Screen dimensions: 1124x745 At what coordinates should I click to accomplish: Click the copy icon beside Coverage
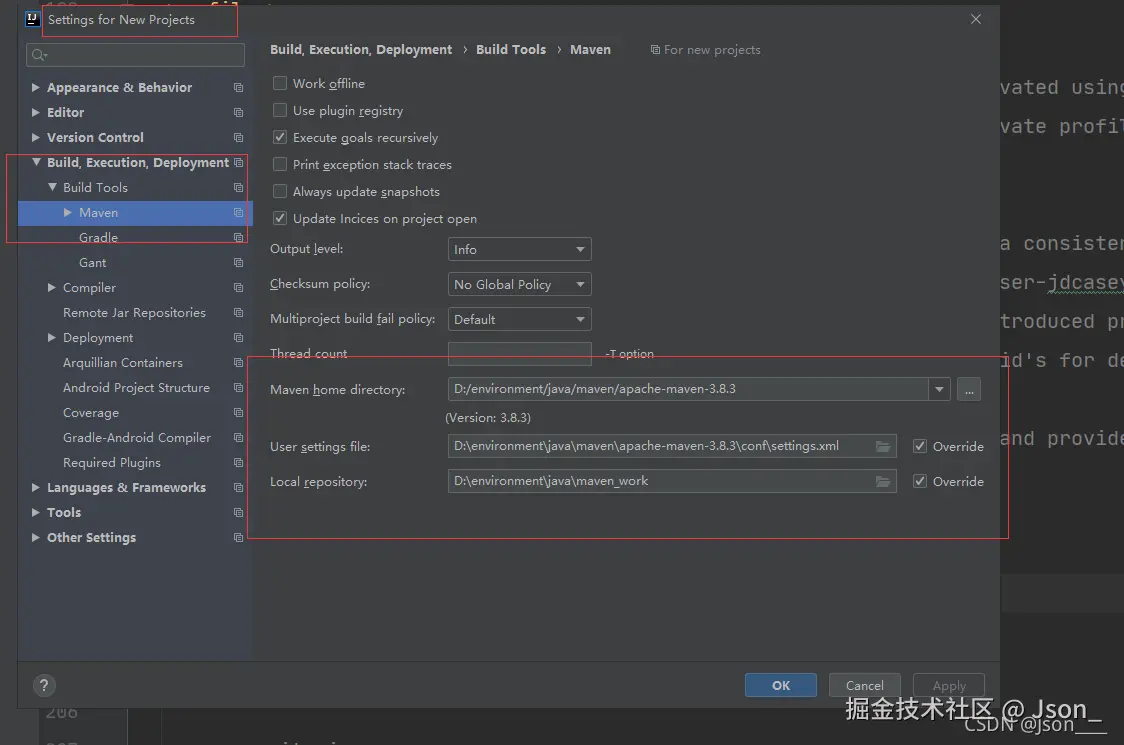[x=239, y=413]
